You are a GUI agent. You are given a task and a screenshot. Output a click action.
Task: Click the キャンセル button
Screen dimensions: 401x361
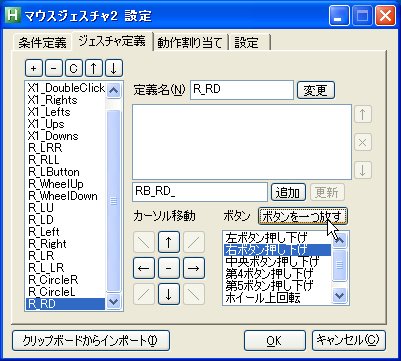click(x=349, y=341)
